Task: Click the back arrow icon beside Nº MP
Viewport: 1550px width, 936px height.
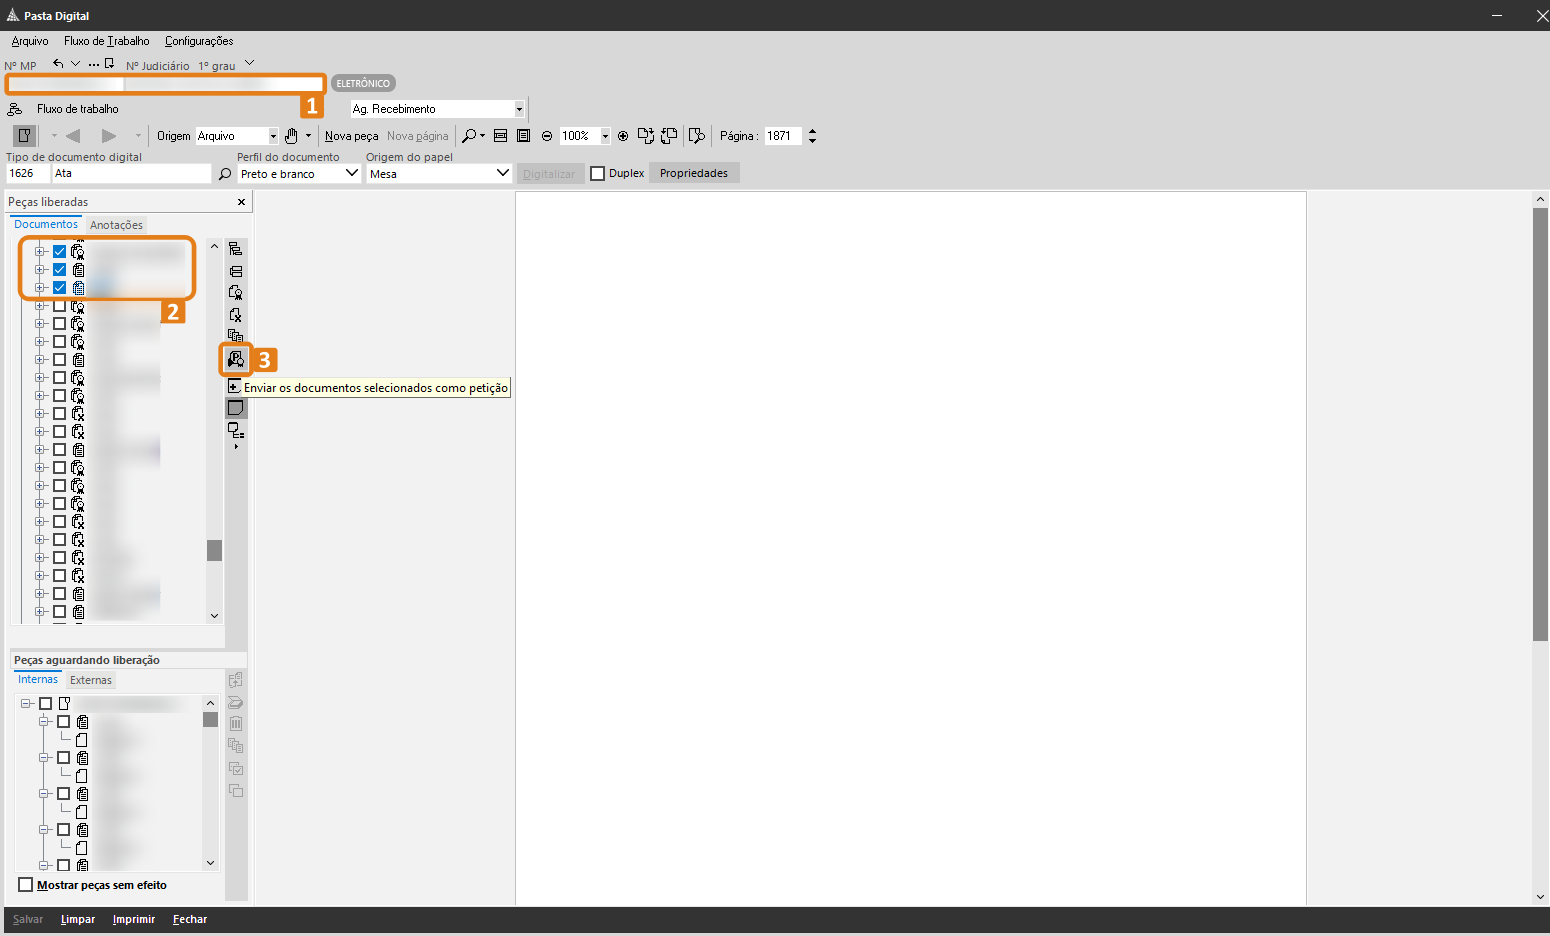Action: point(58,64)
